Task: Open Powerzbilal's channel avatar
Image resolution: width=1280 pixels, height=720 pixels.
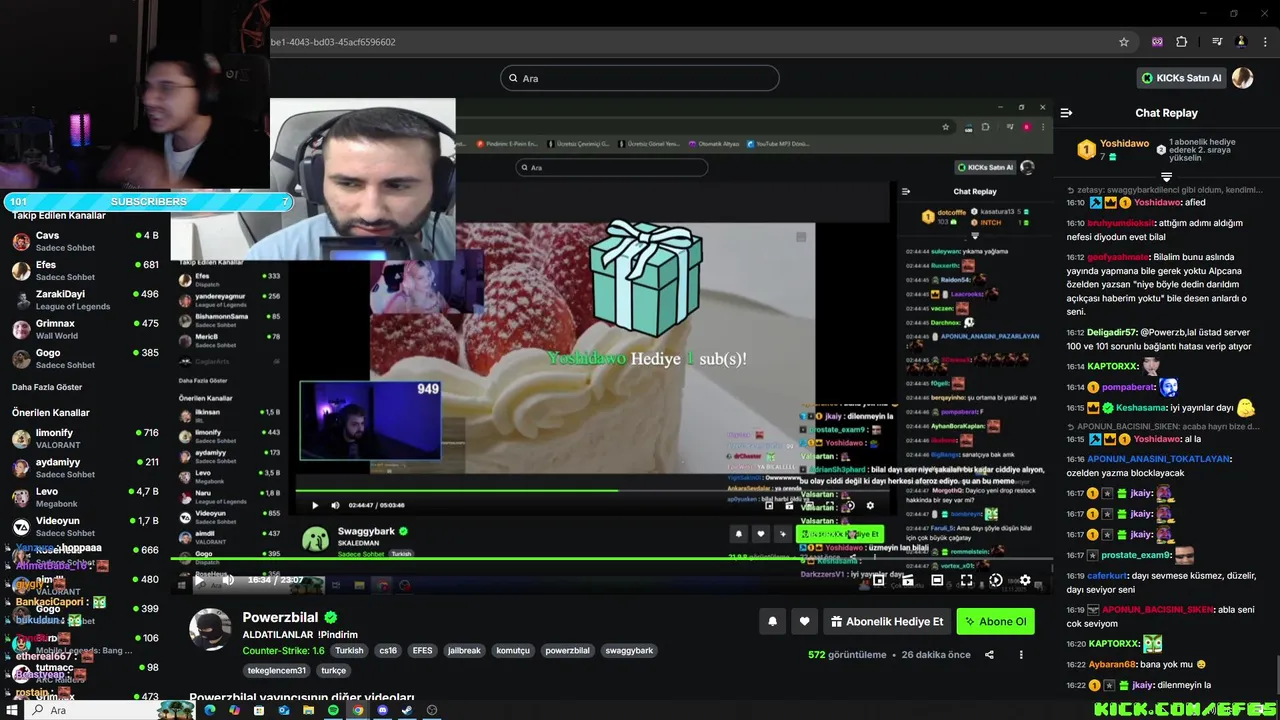Action: coord(210,629)
